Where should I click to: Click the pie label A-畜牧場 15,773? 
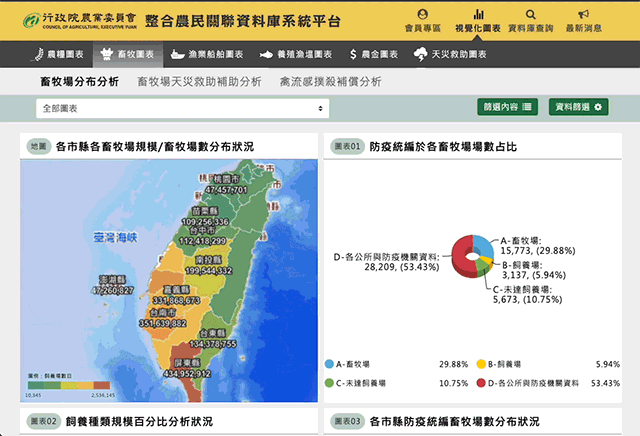point(538,246)
